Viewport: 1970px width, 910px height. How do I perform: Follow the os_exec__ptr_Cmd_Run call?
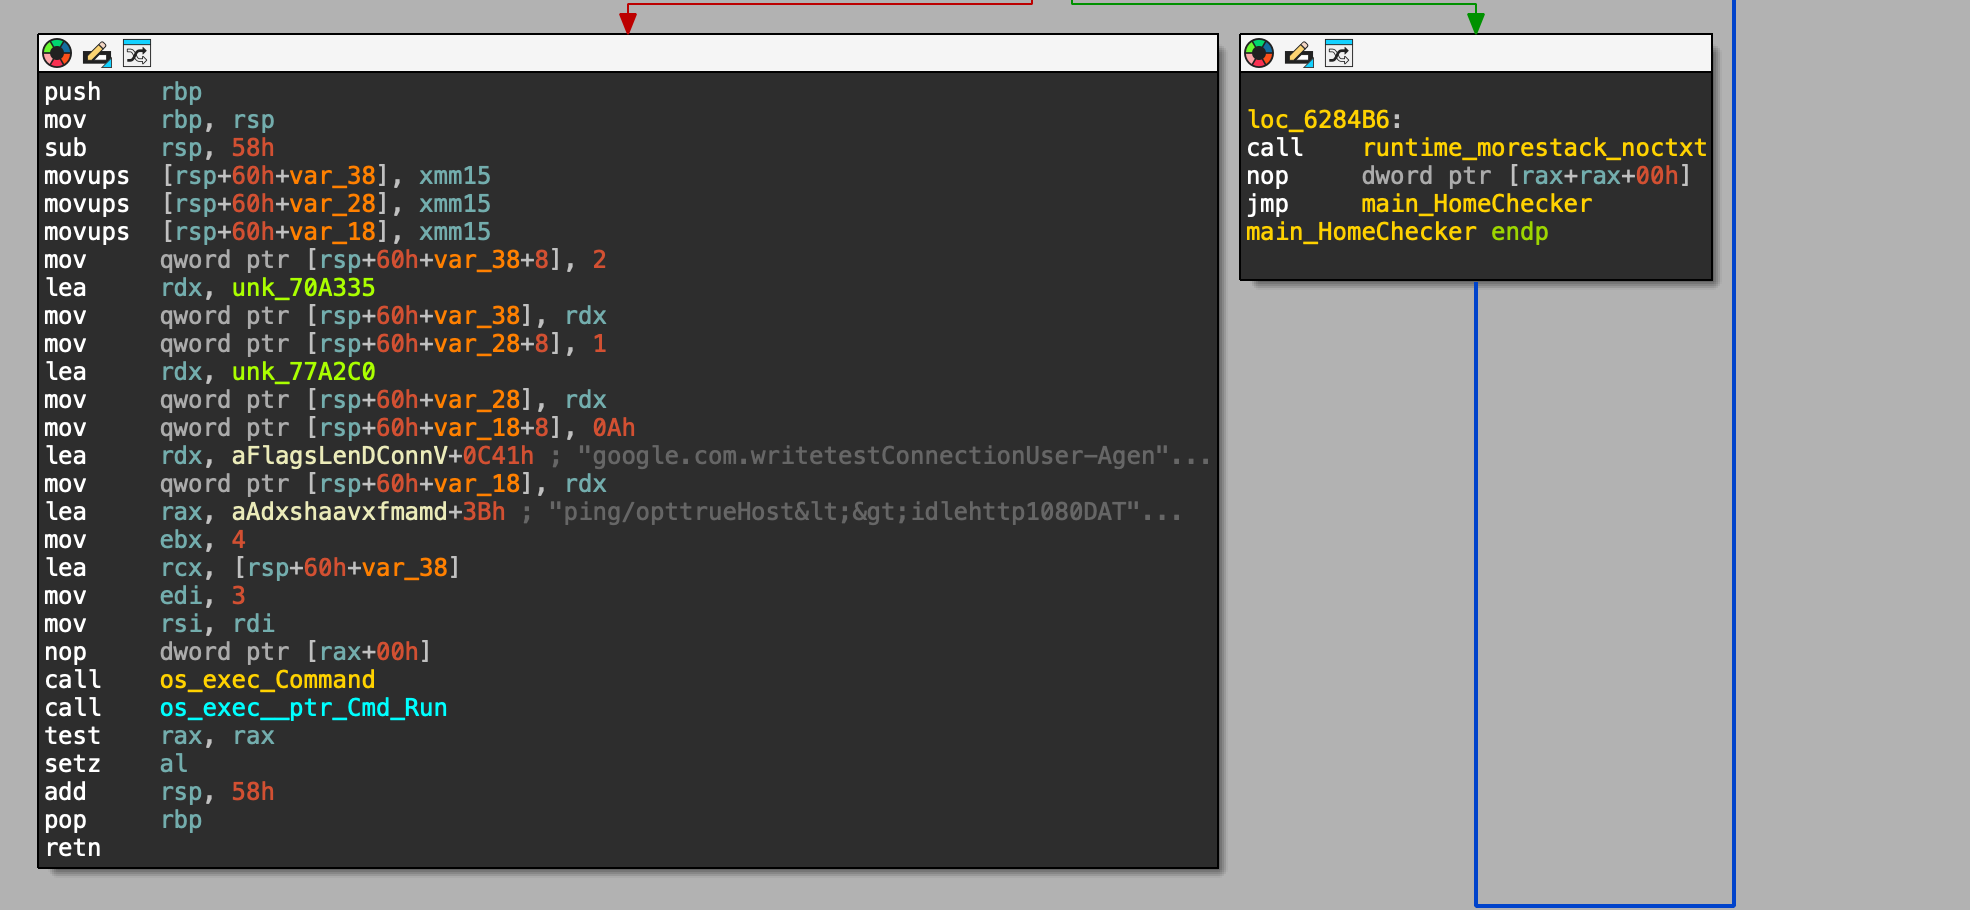click(x=303, y=707)
